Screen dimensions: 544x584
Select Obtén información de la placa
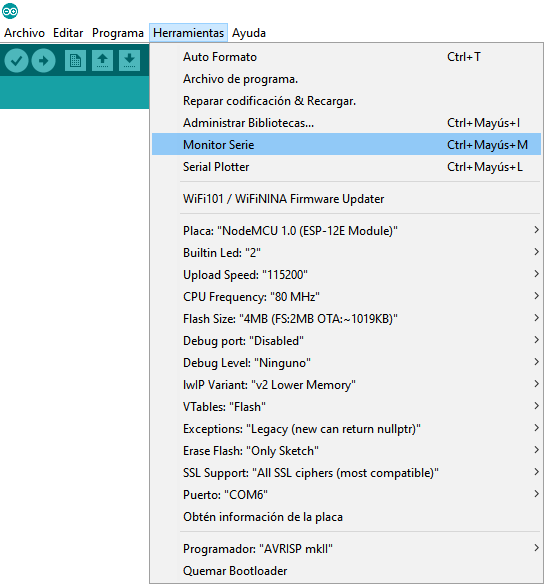click(x=346, y=517)
